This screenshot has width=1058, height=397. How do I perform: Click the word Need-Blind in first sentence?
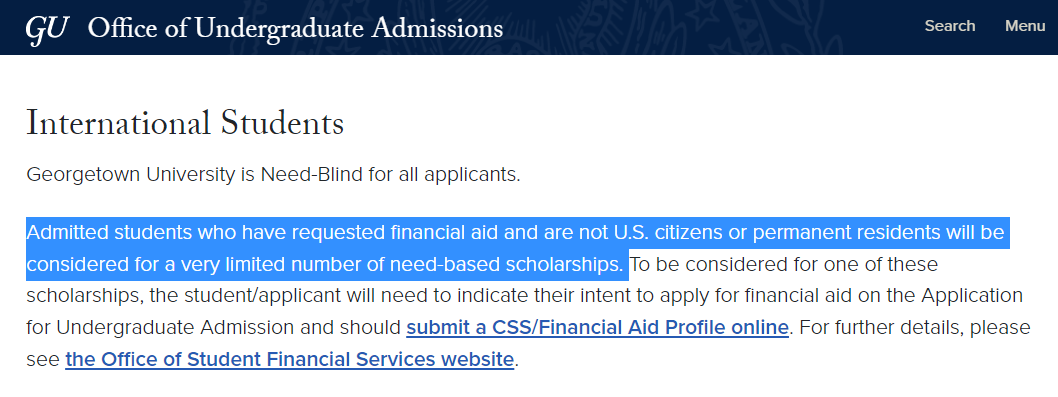tap(312, 175)
